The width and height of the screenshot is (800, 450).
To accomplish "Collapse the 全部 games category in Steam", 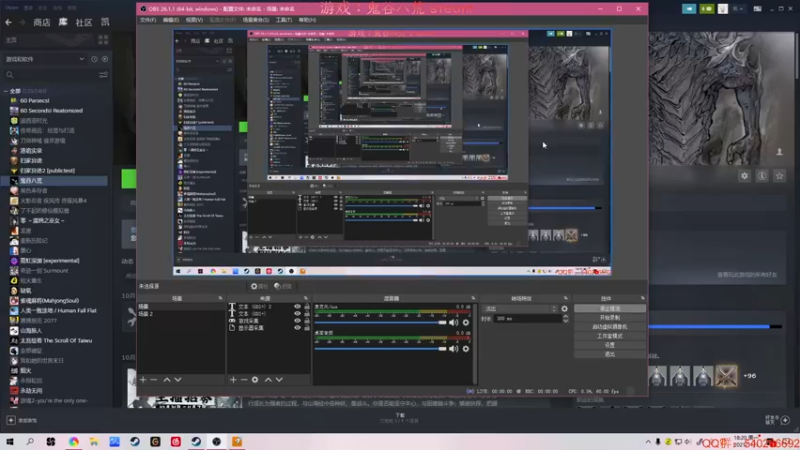I will point(6,91).
